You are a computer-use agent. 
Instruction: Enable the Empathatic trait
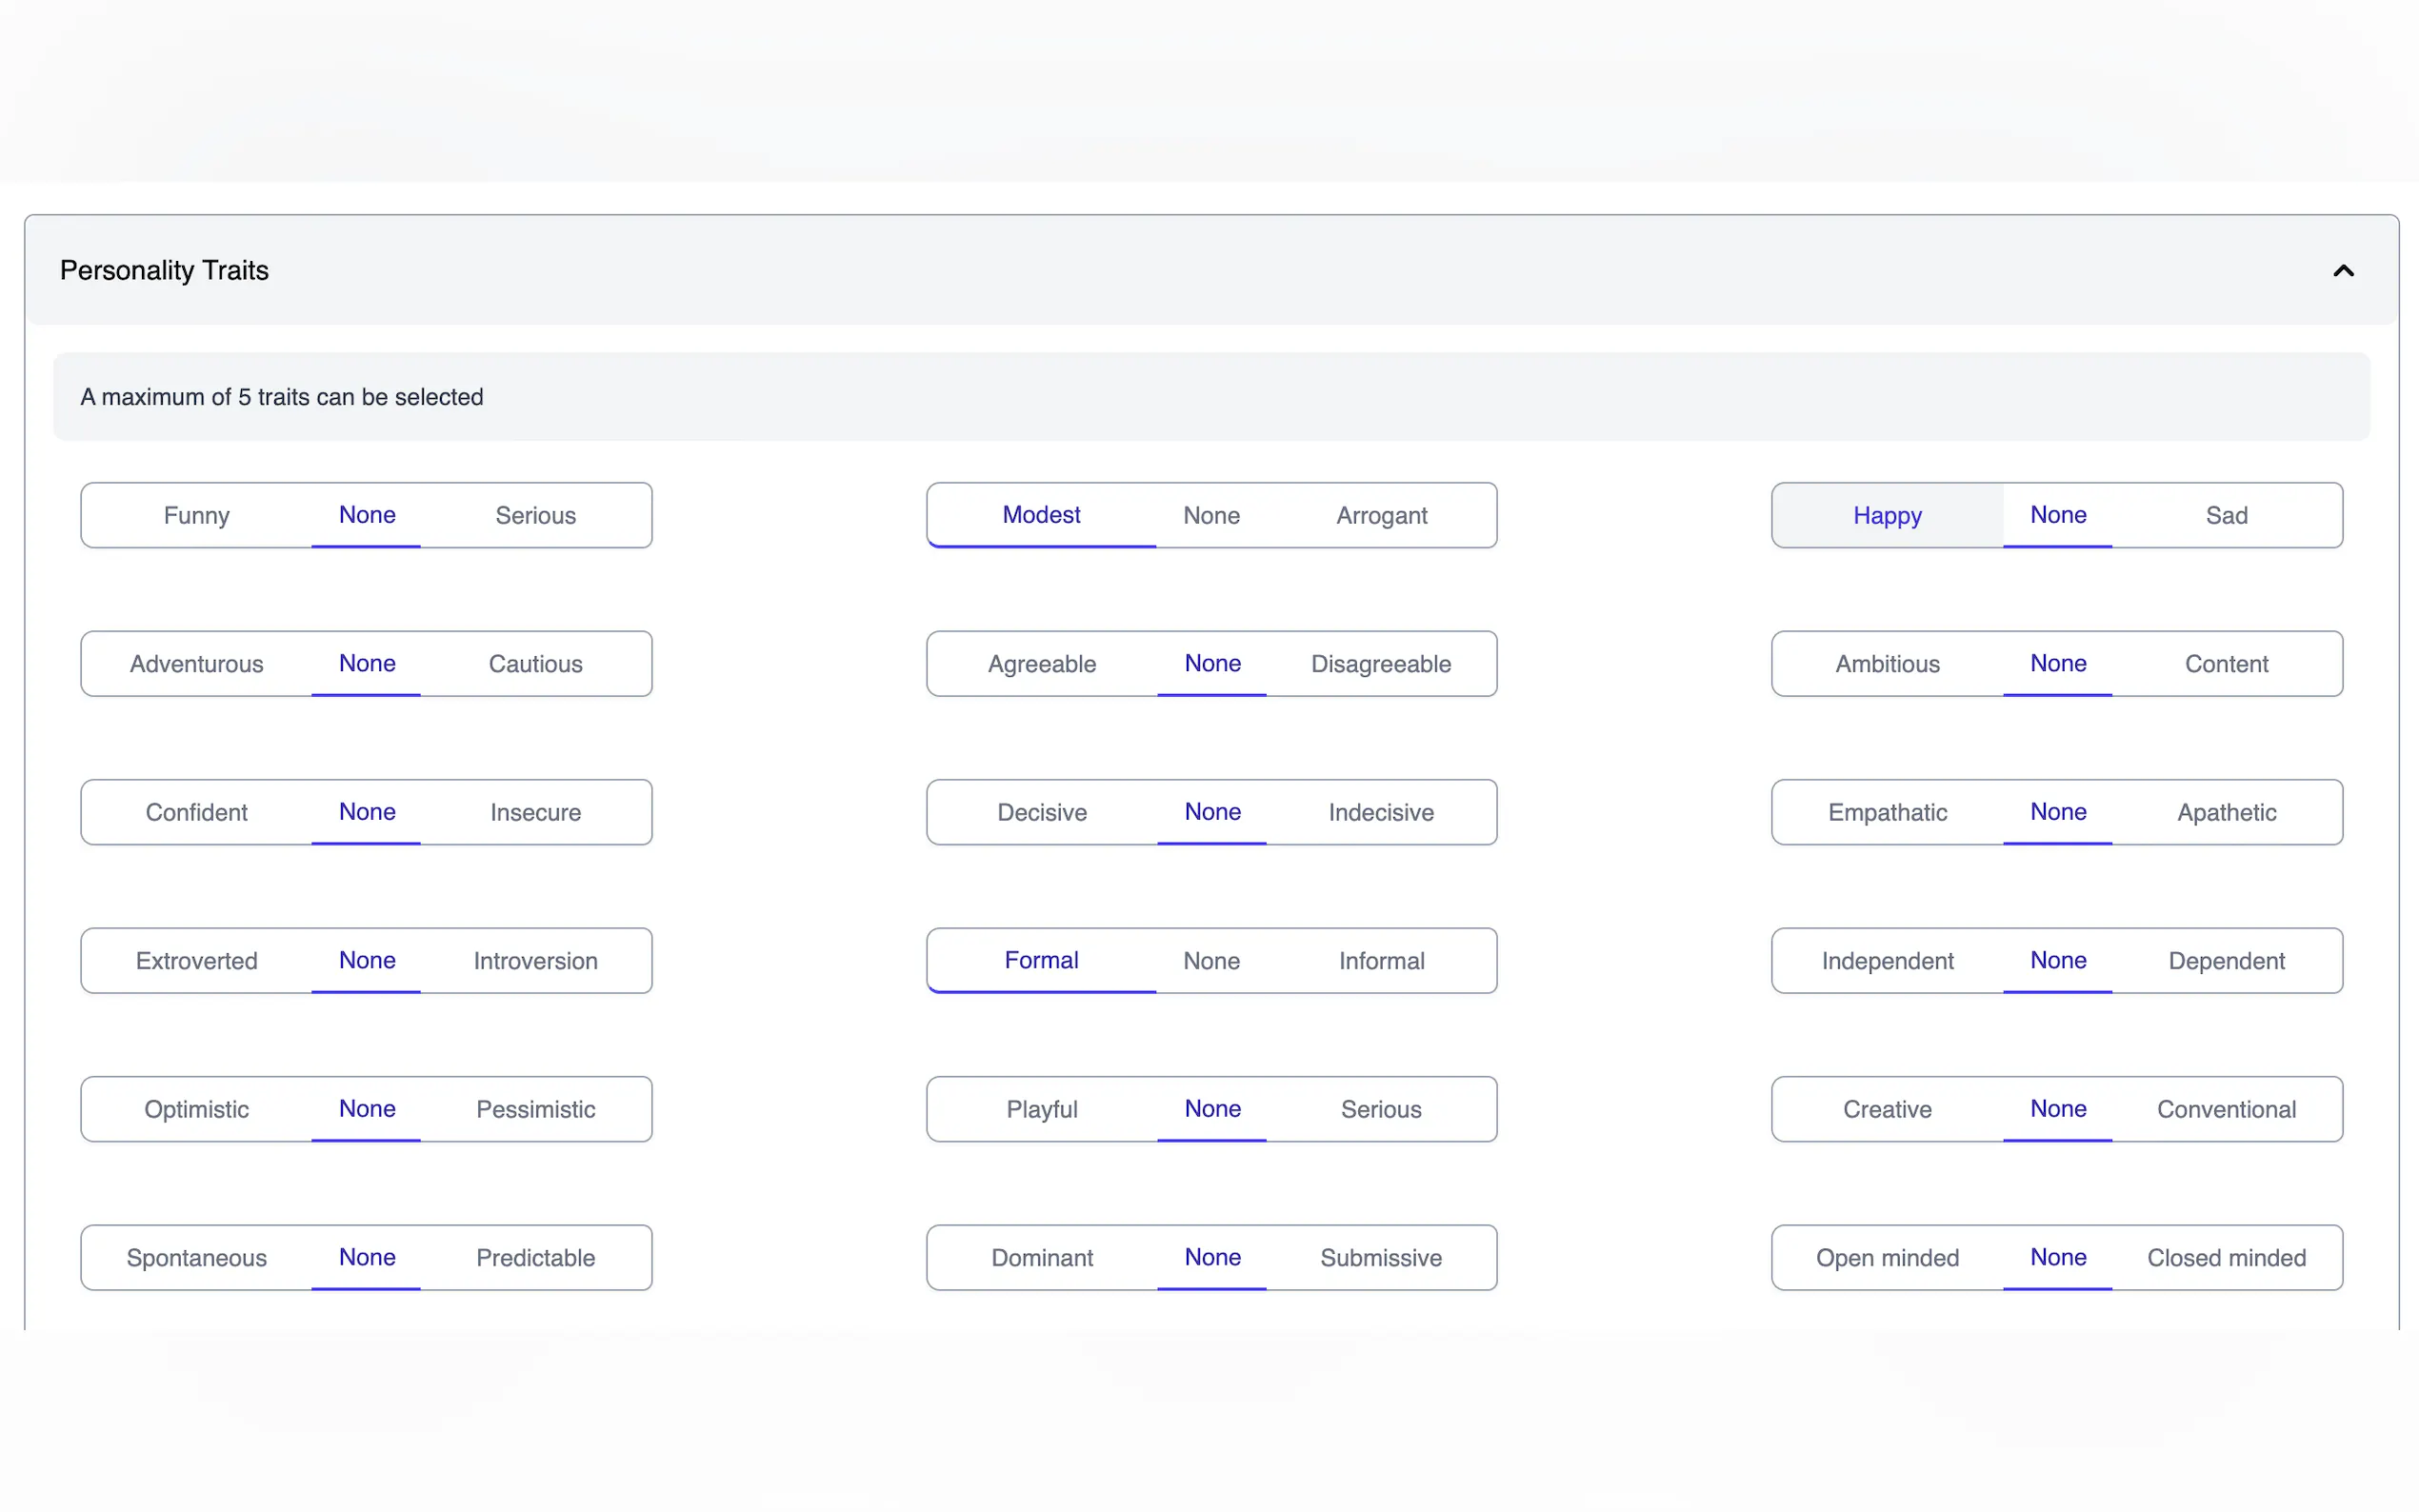pos(1887,812)
